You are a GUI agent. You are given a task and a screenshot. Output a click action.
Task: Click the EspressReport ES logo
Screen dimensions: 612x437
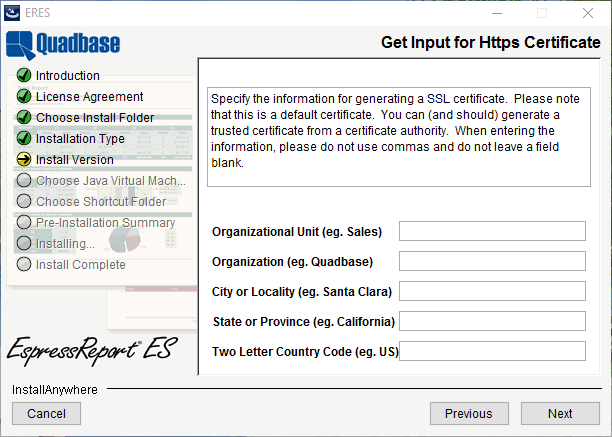[92, 350]
